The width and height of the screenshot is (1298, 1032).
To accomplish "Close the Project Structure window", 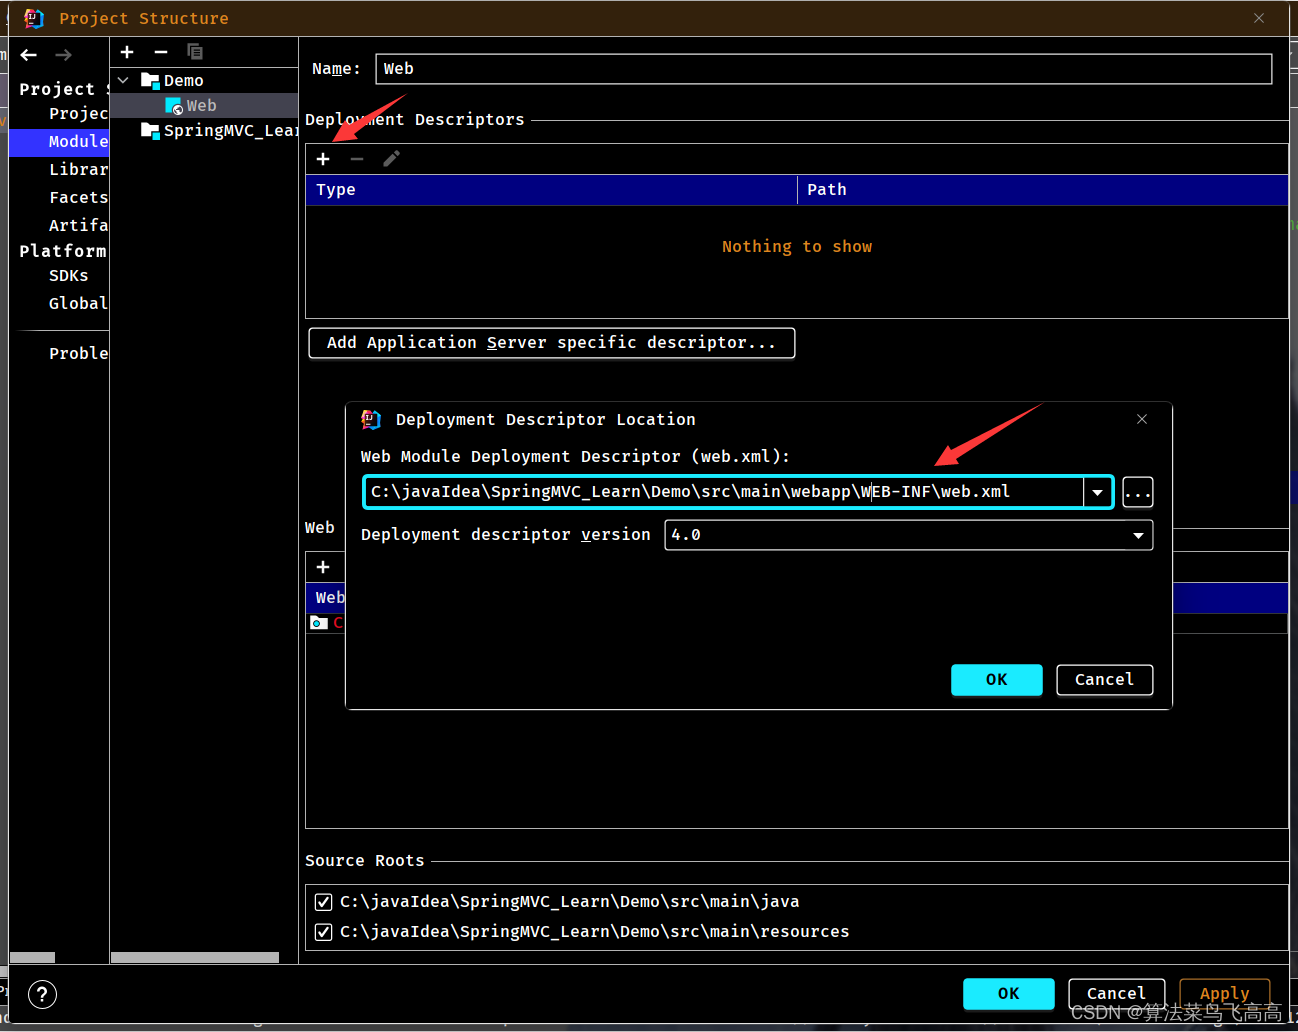I will (x=1259, y=18).
